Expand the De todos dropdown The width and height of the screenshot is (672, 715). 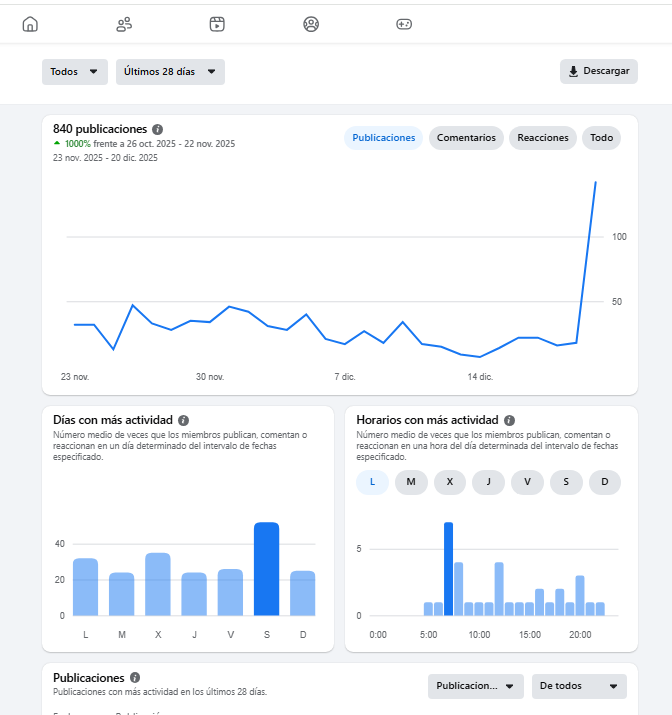[x=579, y=686]
